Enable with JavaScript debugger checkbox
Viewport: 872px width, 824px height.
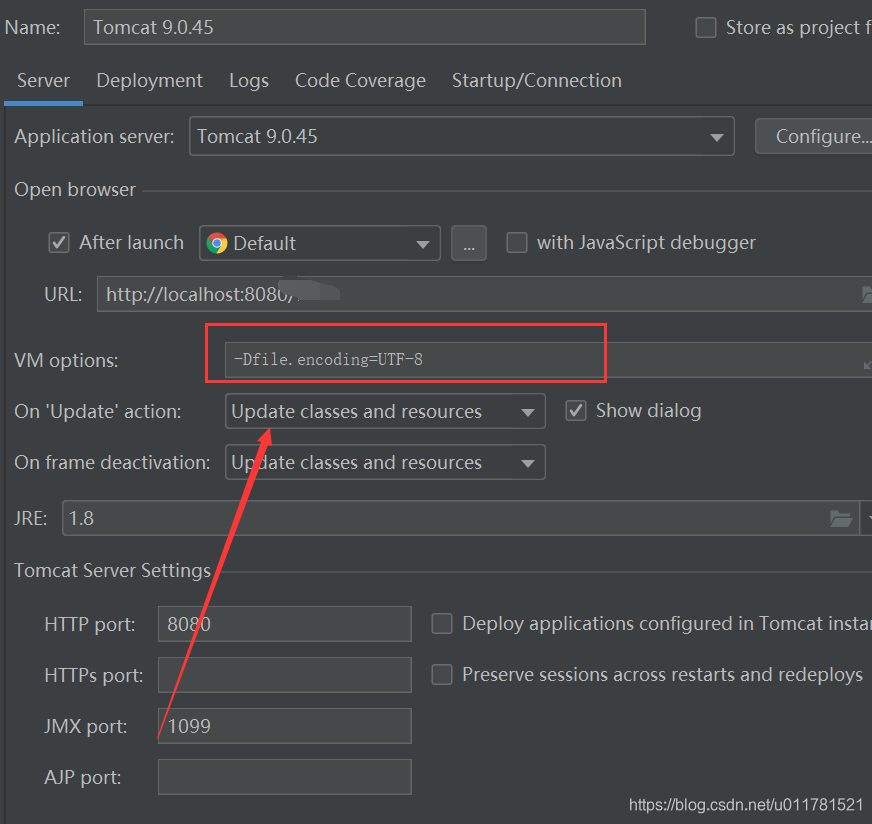tap(517, 242)
